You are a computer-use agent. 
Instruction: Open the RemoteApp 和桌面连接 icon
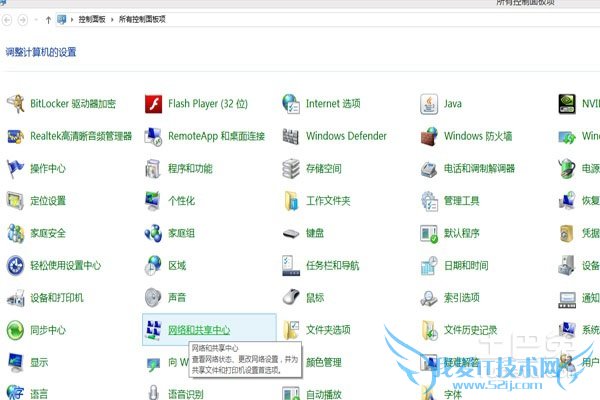(153, 136)
